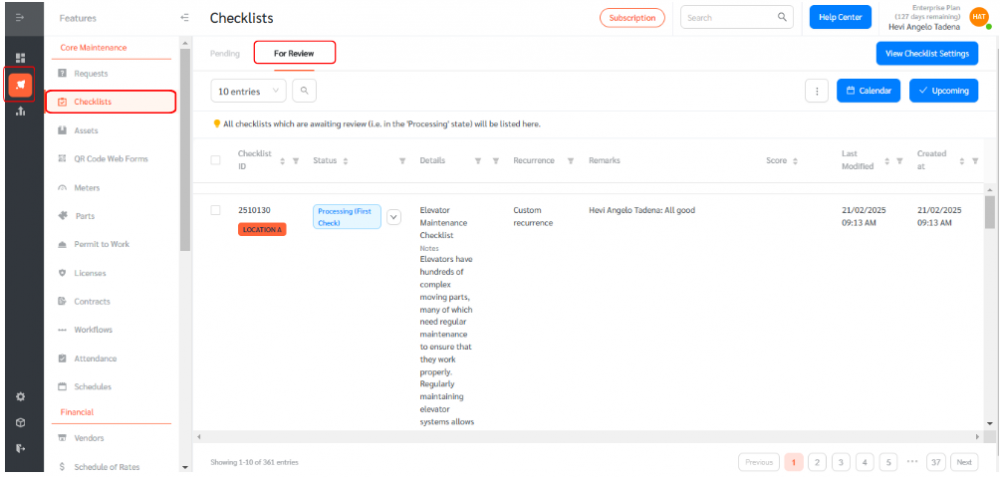The image size is (1000, 477).
Task: Open the HAT user avatar
Action: point(978,17)
